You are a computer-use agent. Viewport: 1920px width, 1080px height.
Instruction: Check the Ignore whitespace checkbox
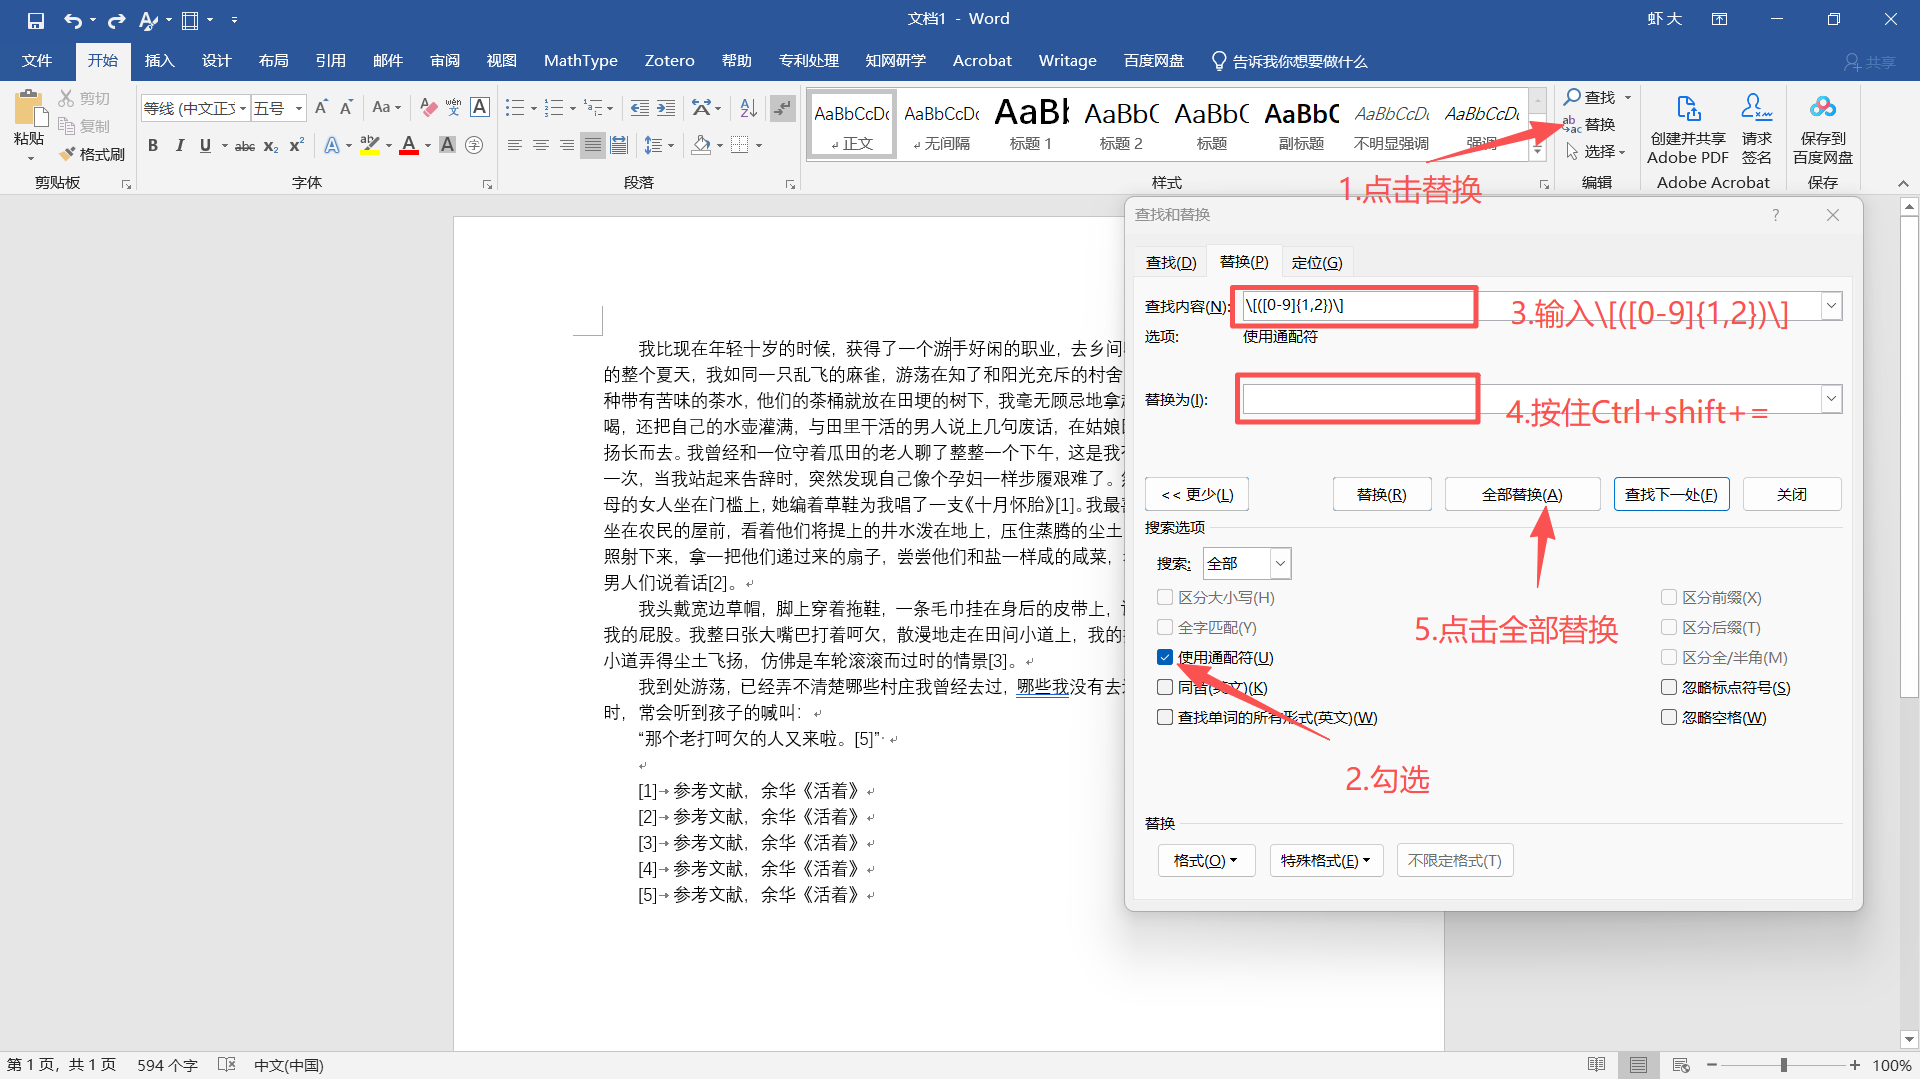click(1669, 718)
